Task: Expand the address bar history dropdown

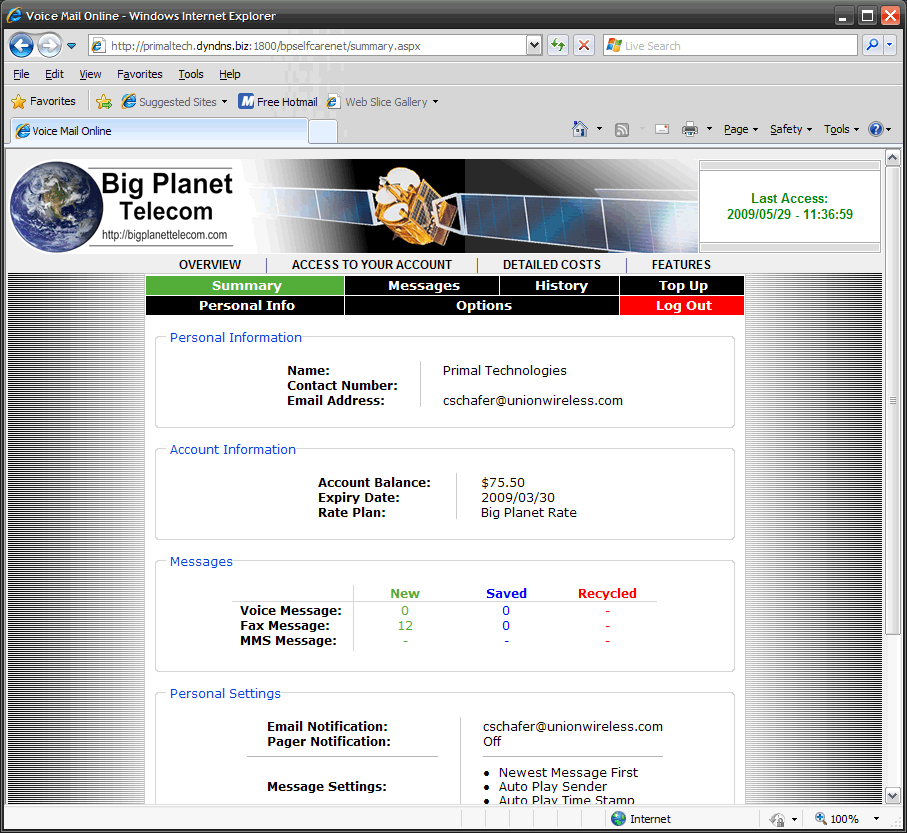Action: coord(534,46)
